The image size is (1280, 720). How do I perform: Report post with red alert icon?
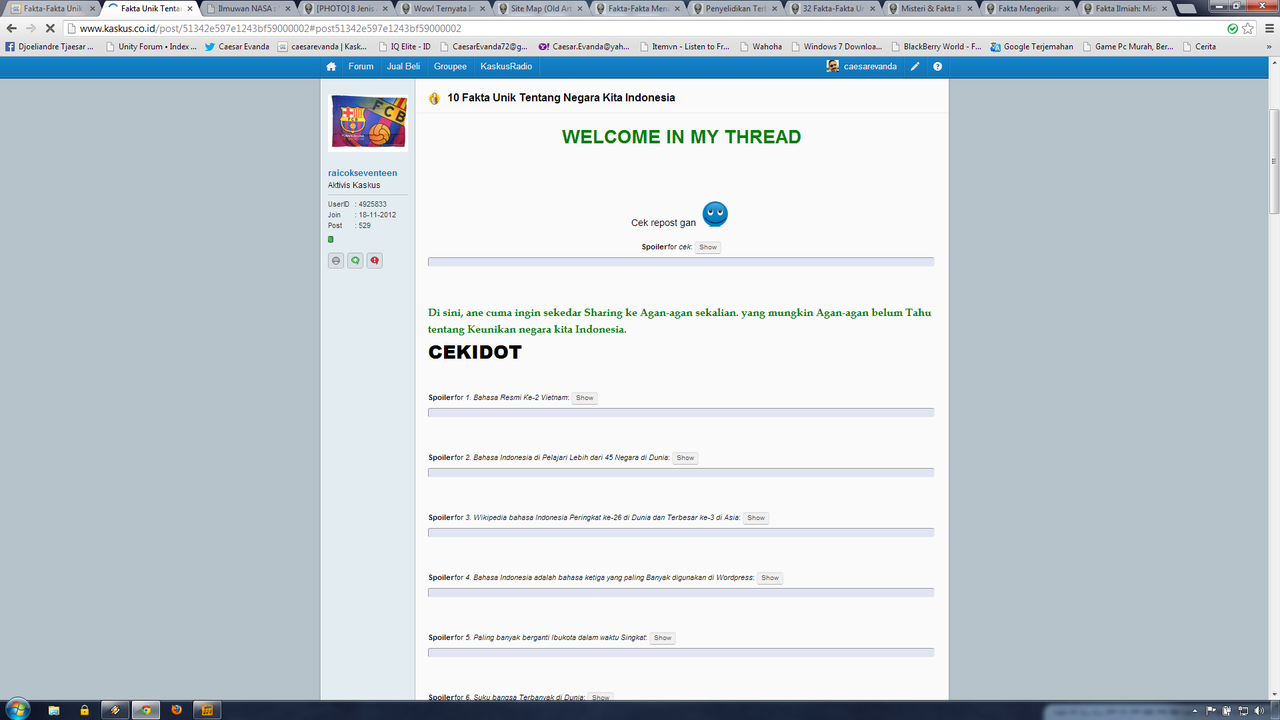point(374,261)
